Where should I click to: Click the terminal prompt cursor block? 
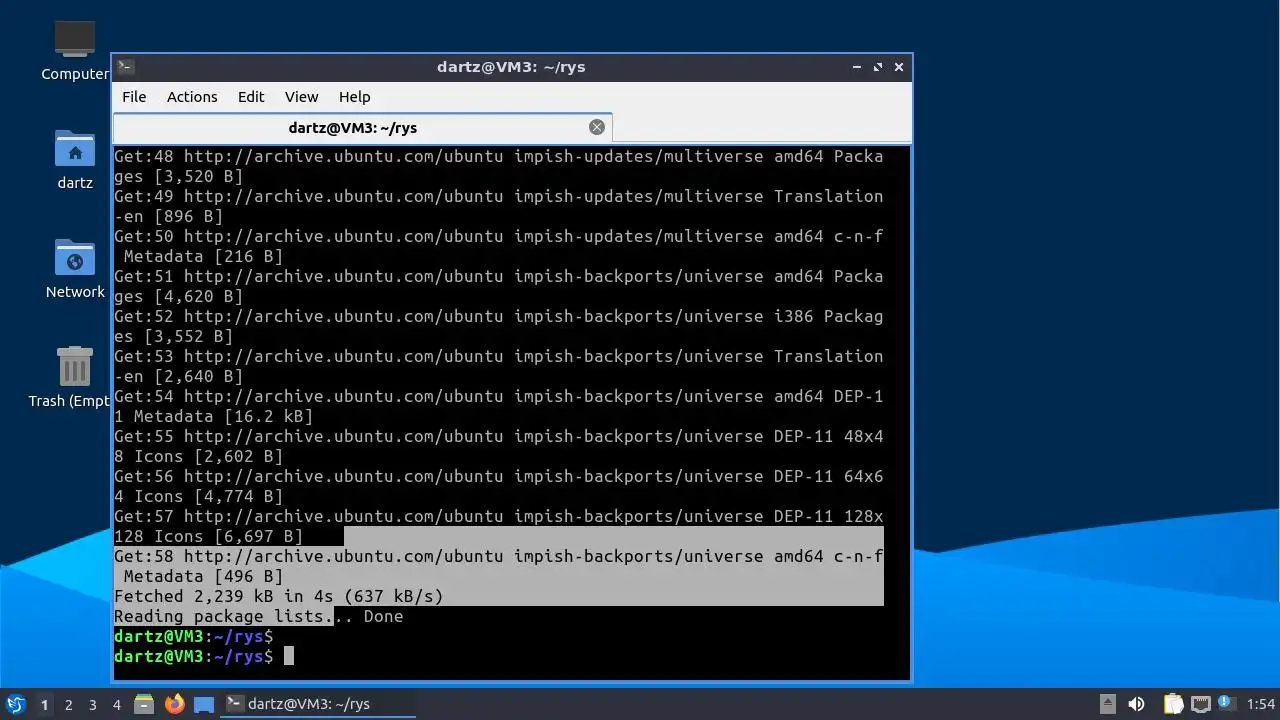[x=289, y=656]
